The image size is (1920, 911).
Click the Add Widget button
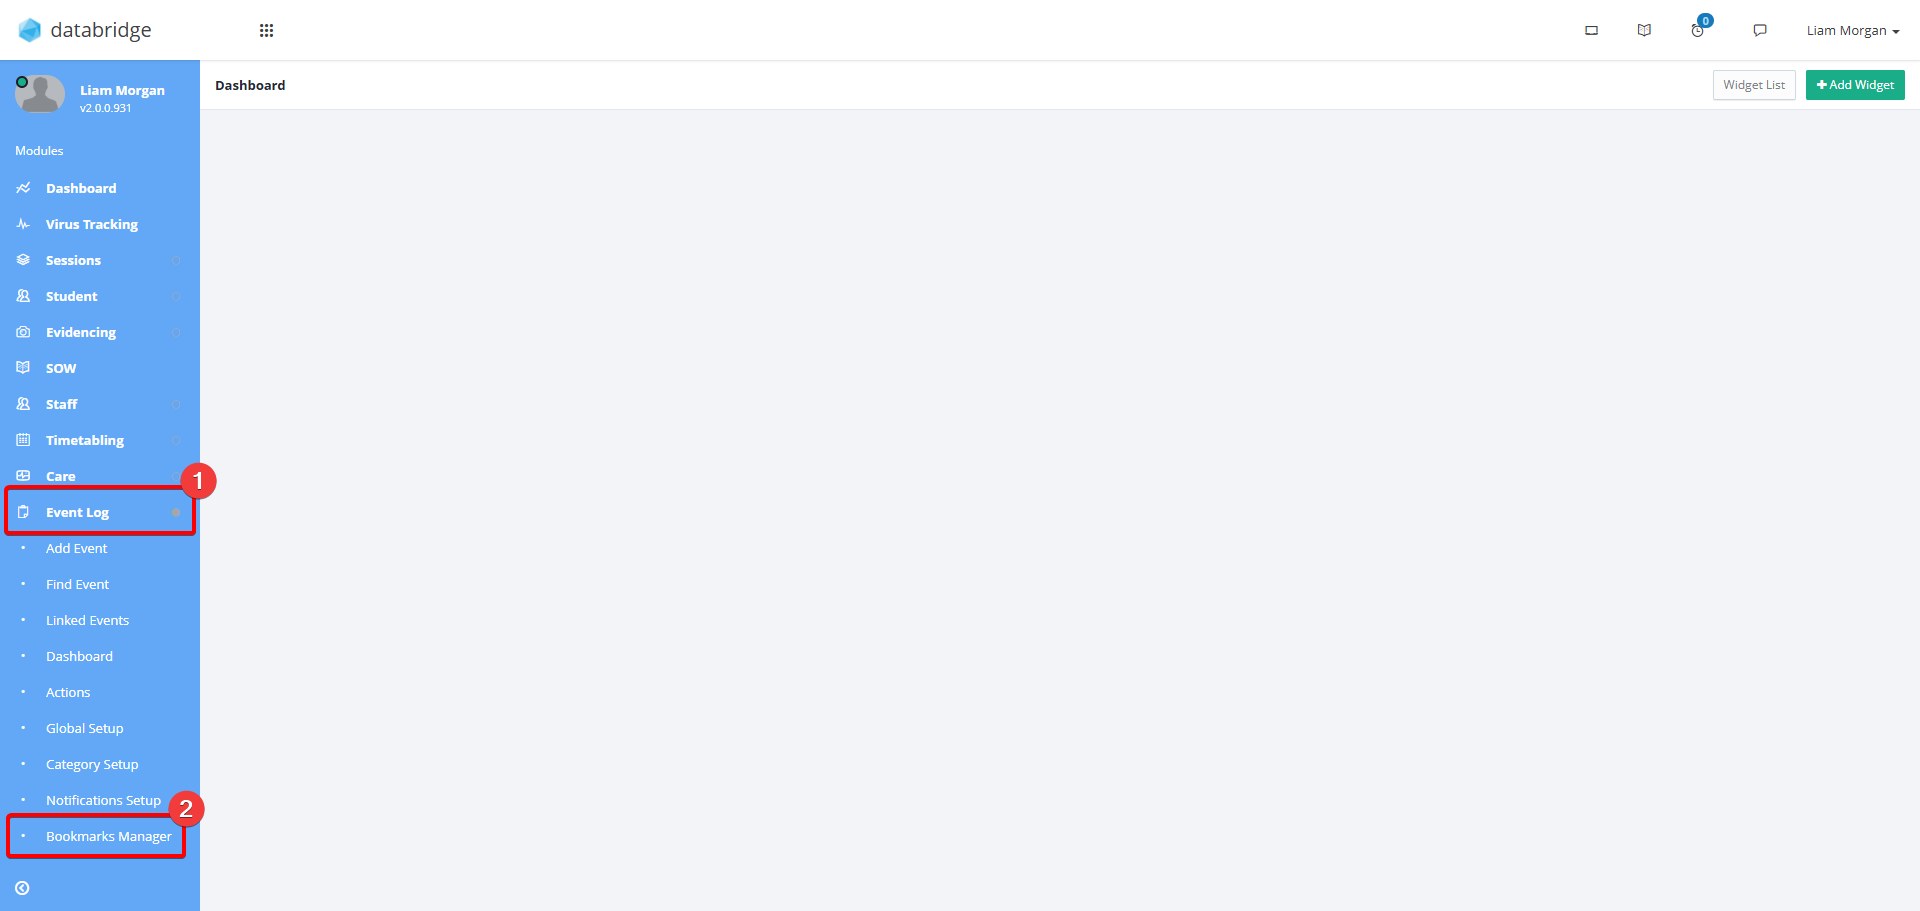pos(1855,85)
